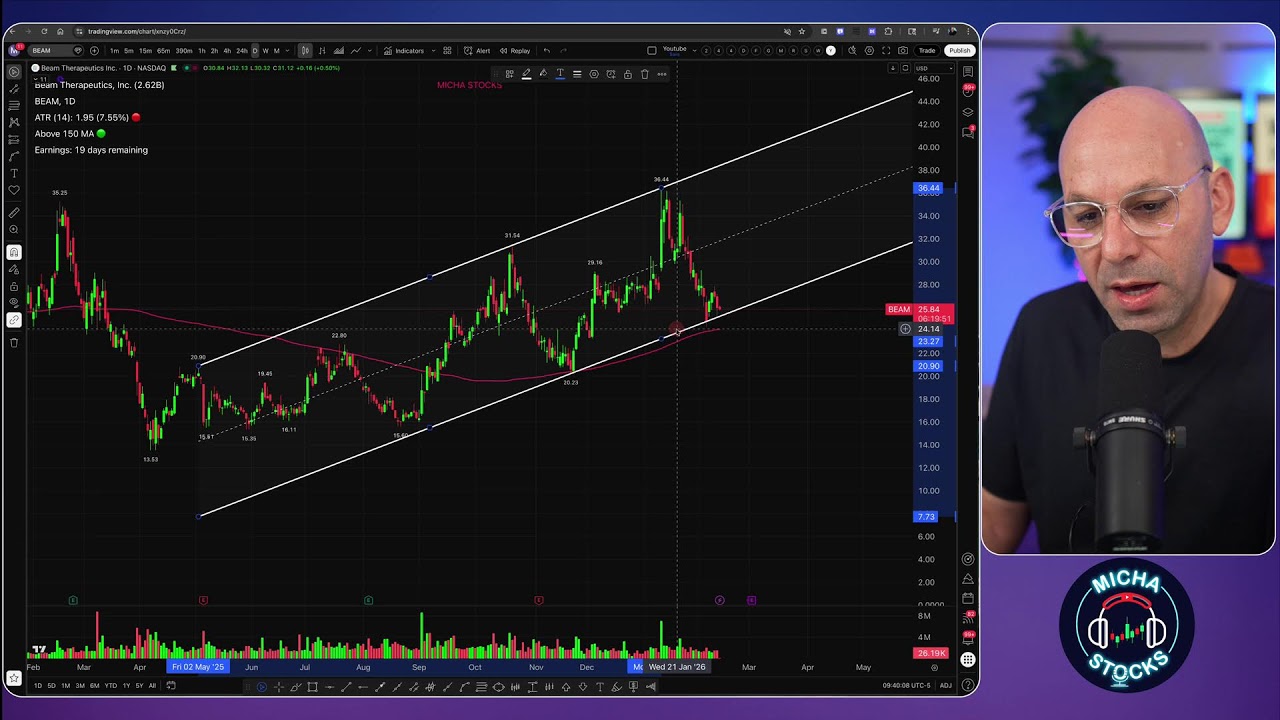
Task: Click the trash icon to remove drawings
Action: [x=14, y=343]
